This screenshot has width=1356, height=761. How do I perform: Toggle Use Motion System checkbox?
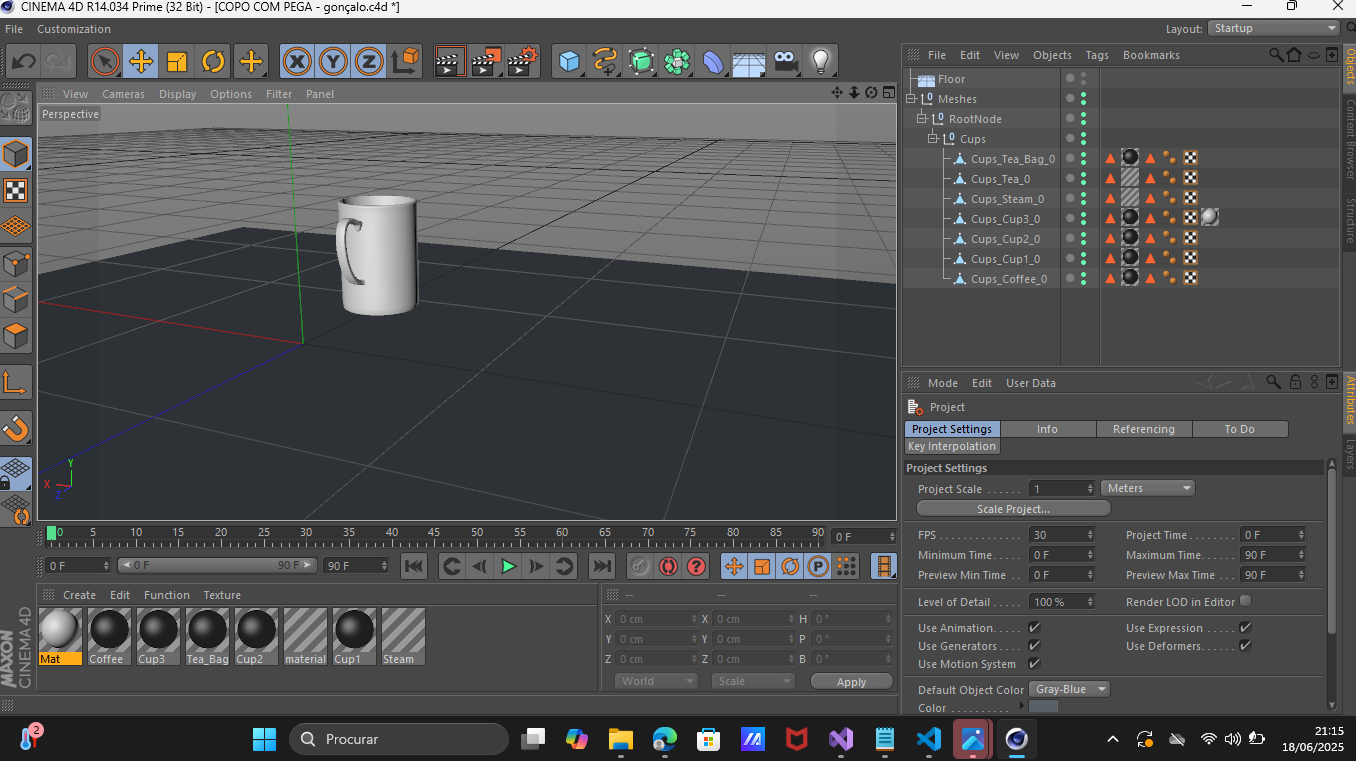pos(1034,664)
